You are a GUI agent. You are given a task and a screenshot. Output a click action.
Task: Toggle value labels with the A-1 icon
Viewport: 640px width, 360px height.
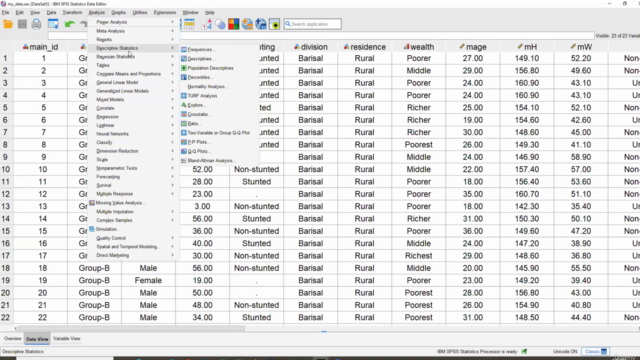pyautogui.click(x=207, y=24)
